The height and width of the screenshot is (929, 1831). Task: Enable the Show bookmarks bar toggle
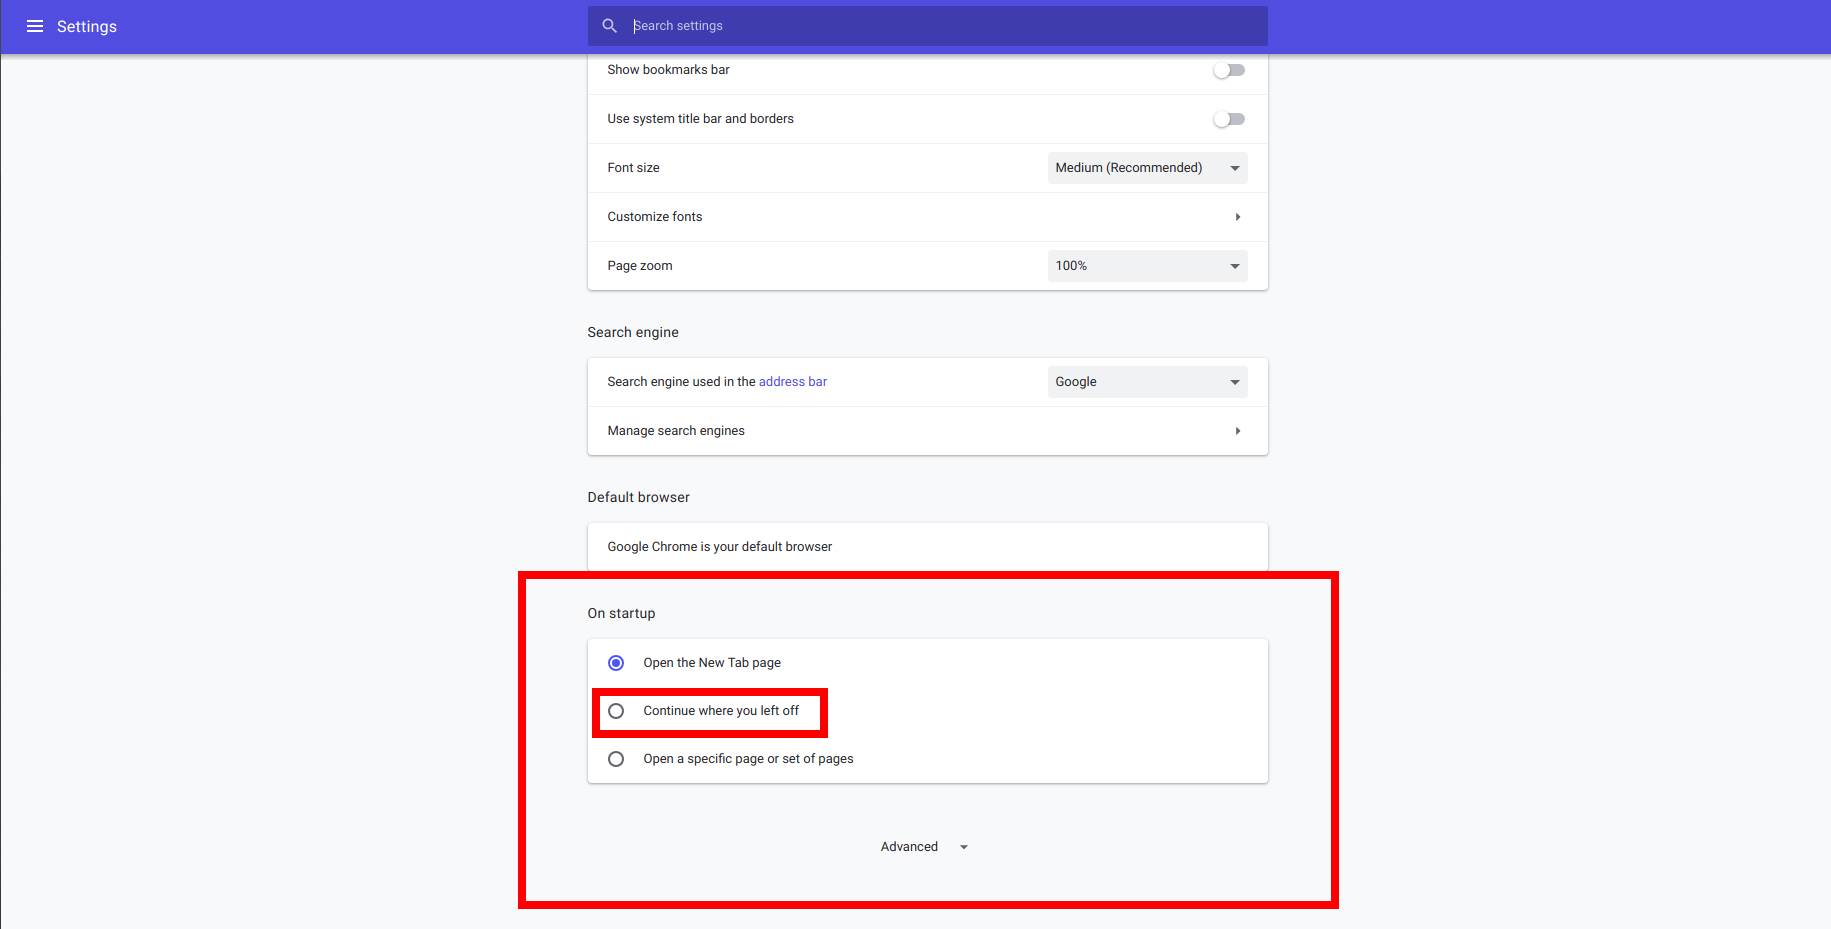(x=1228, y=70)
